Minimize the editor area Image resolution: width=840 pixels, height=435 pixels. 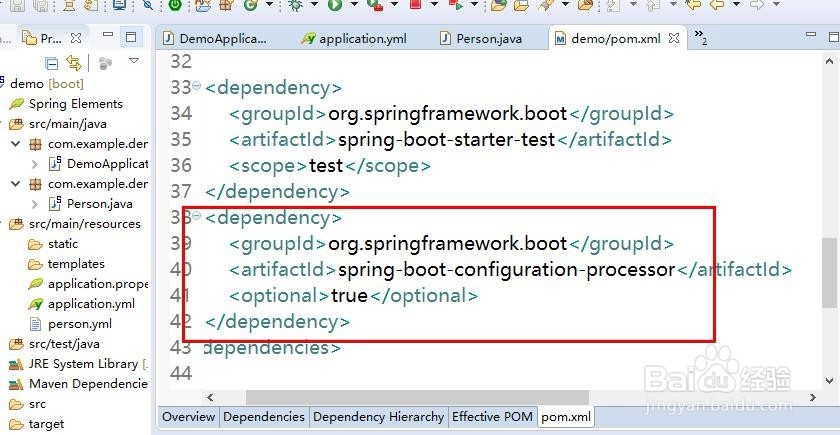[811, 34]
